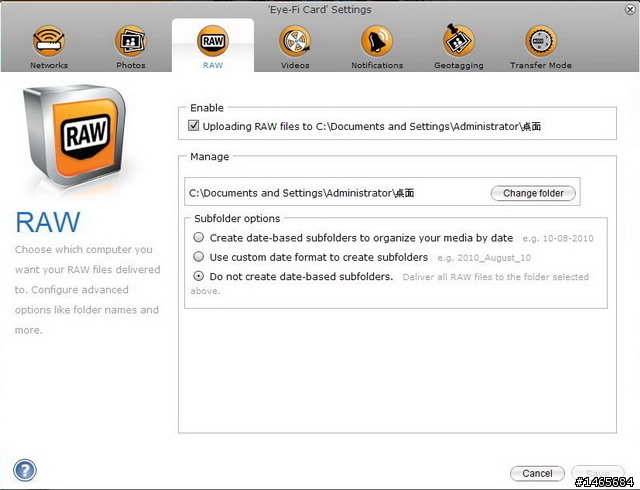
Task: Switch to the Geotagging tab label
Action: point(459,65)
